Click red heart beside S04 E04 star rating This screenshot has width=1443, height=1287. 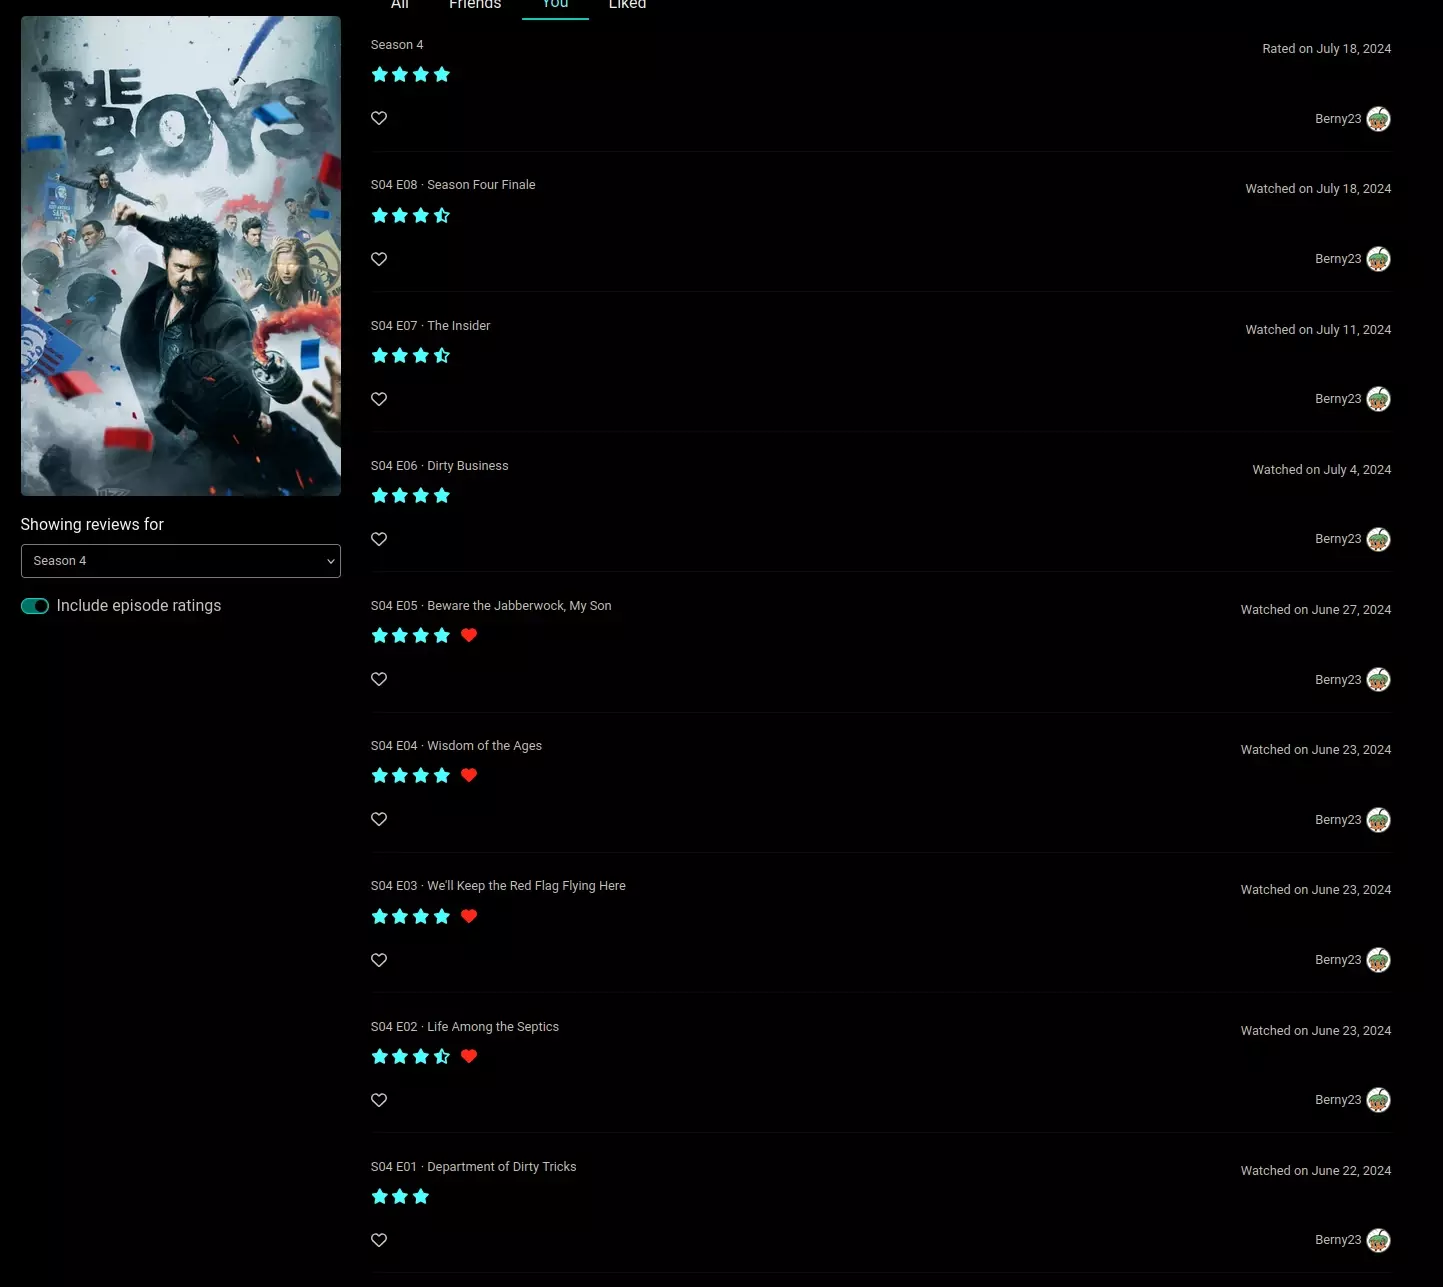pyautogui.click(x=469, y=775)
